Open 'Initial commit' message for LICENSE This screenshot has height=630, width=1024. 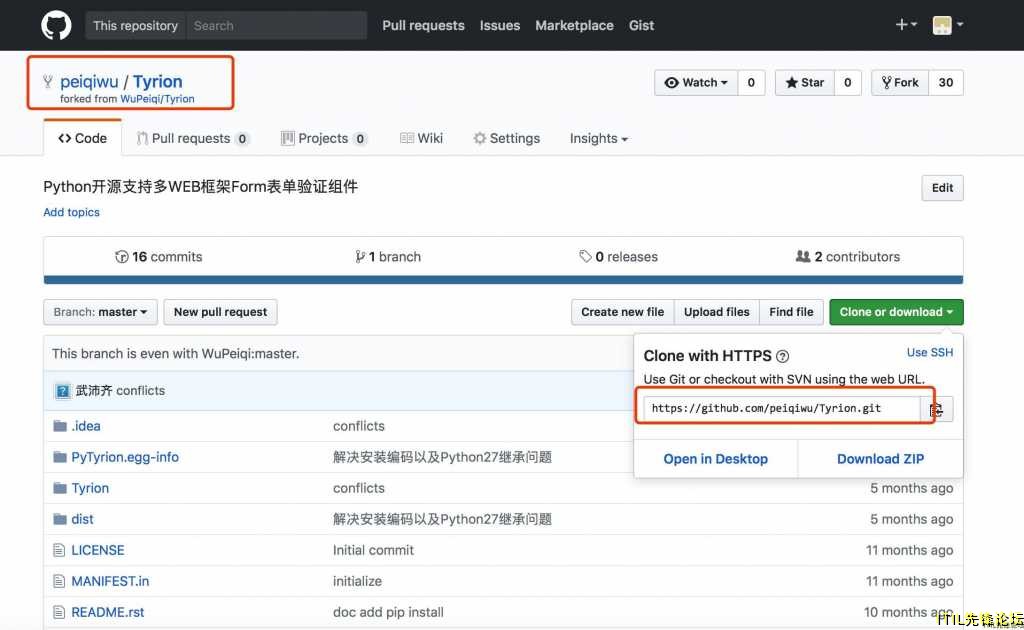coord(374,550)
